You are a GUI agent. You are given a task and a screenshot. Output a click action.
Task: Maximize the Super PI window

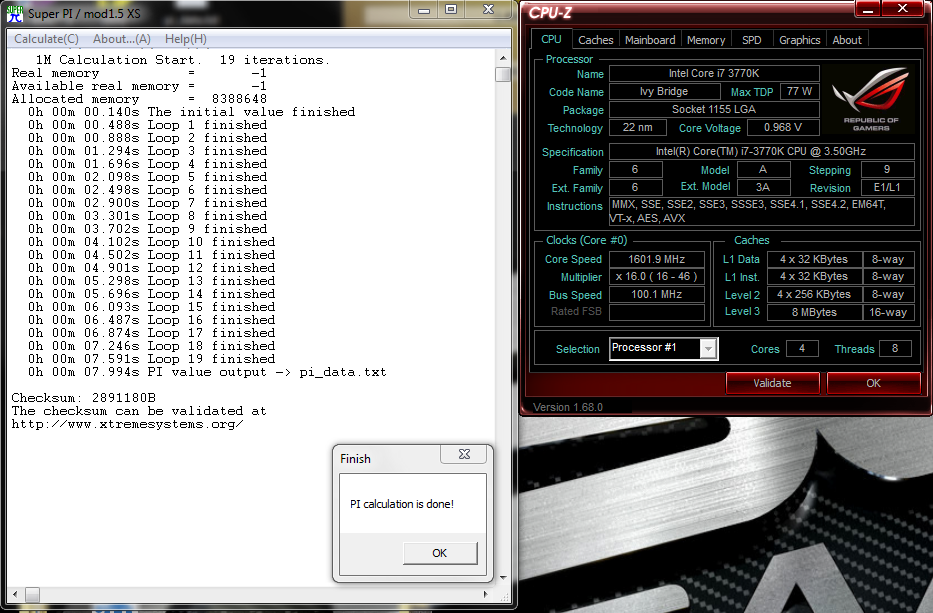(451, 10)
